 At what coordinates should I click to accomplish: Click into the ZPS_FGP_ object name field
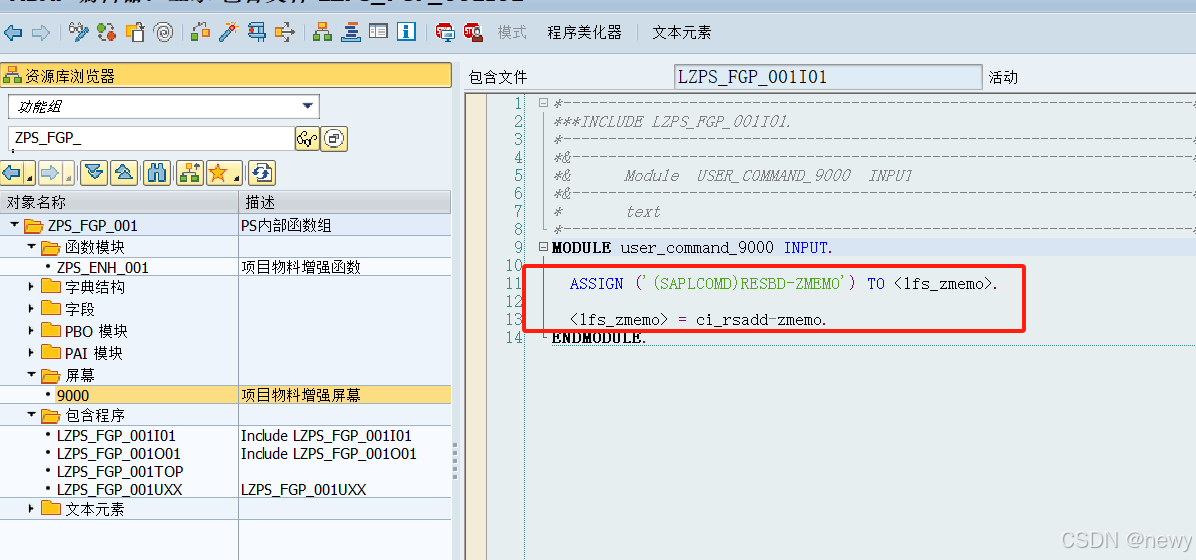[151, 138]
